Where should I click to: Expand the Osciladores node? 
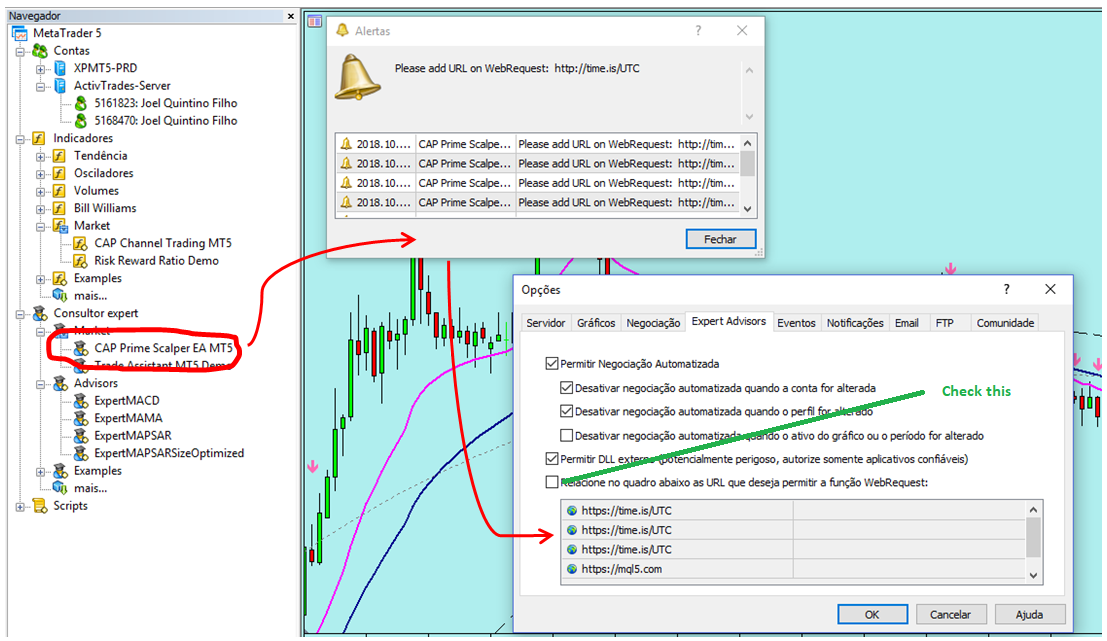pyautogui.click(x=41, y=174)
